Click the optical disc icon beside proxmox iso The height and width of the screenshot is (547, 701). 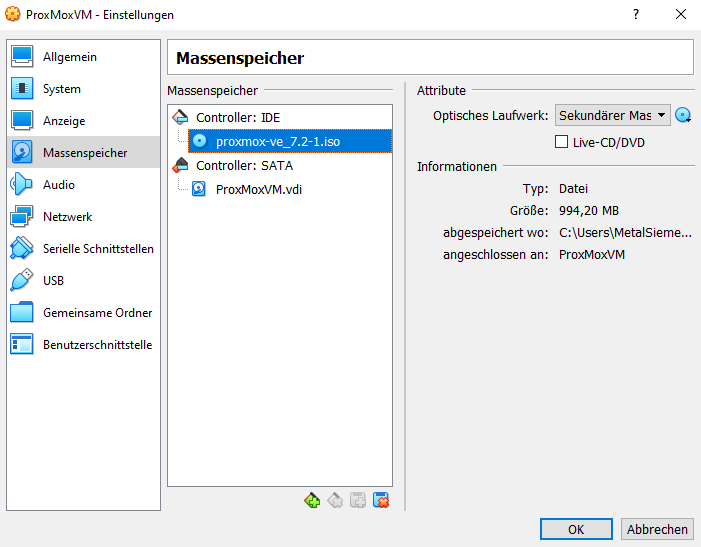point(200,141)
